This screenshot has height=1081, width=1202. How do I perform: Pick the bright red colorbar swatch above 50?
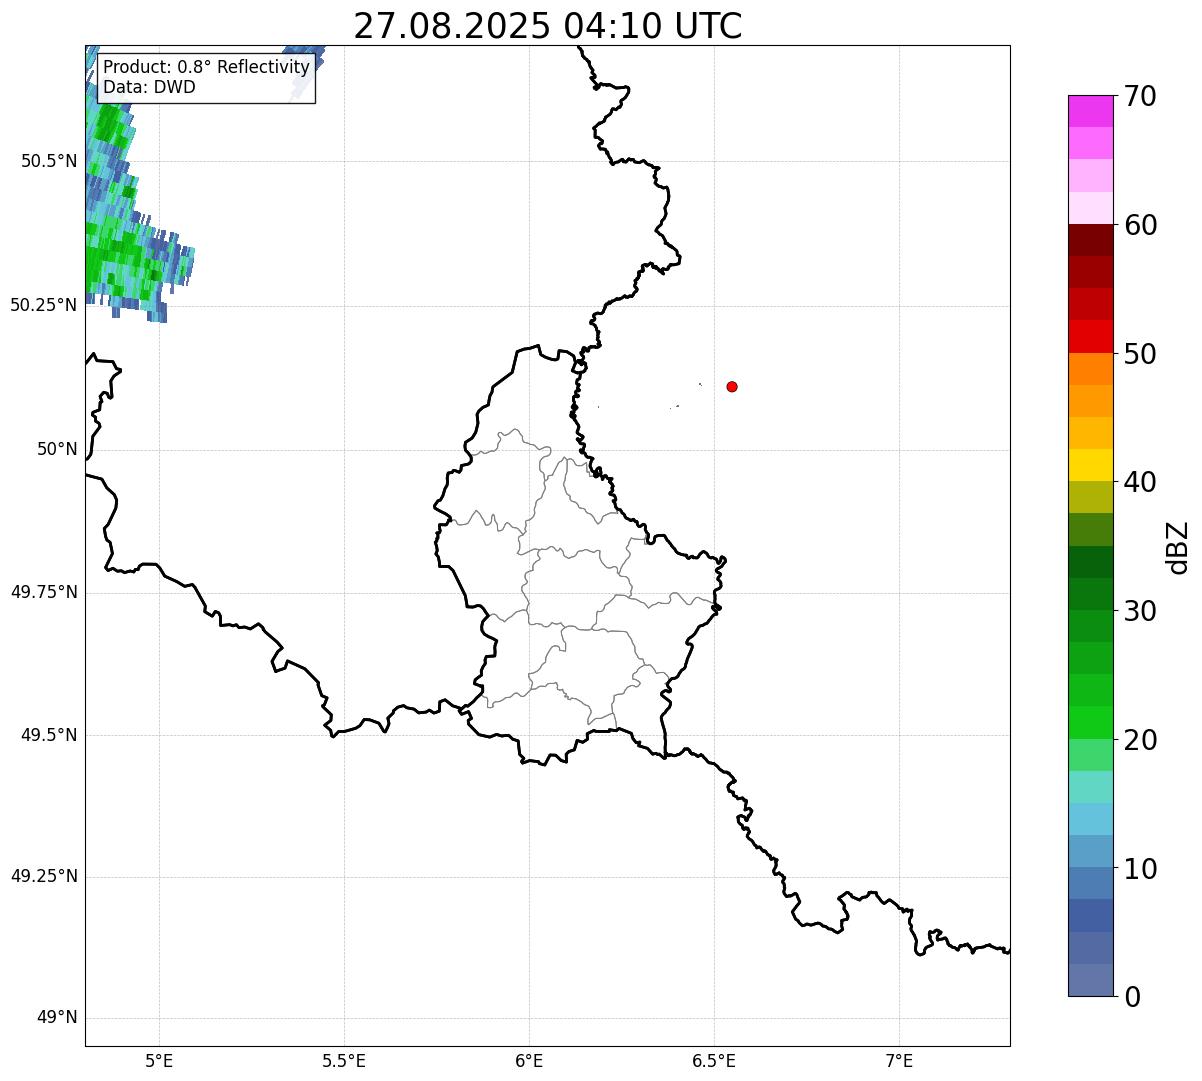click(x=1091, y=337)
